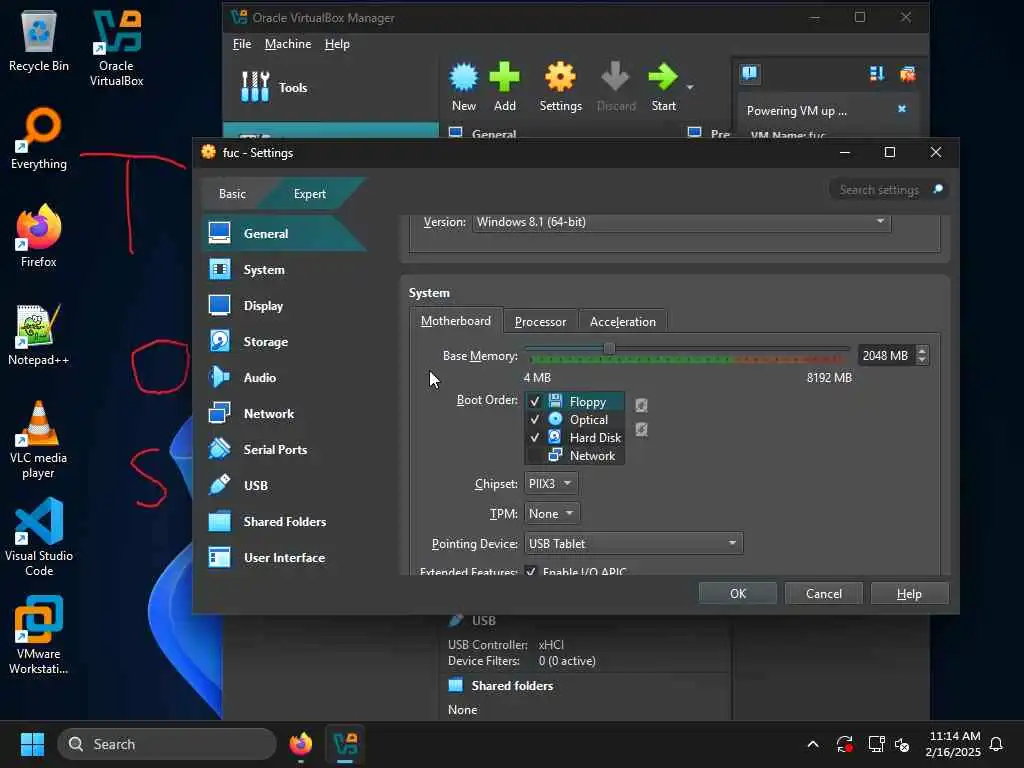1024x768 pixels.
Task: Switch to Expert settings mode
Action: pos(310,193)
